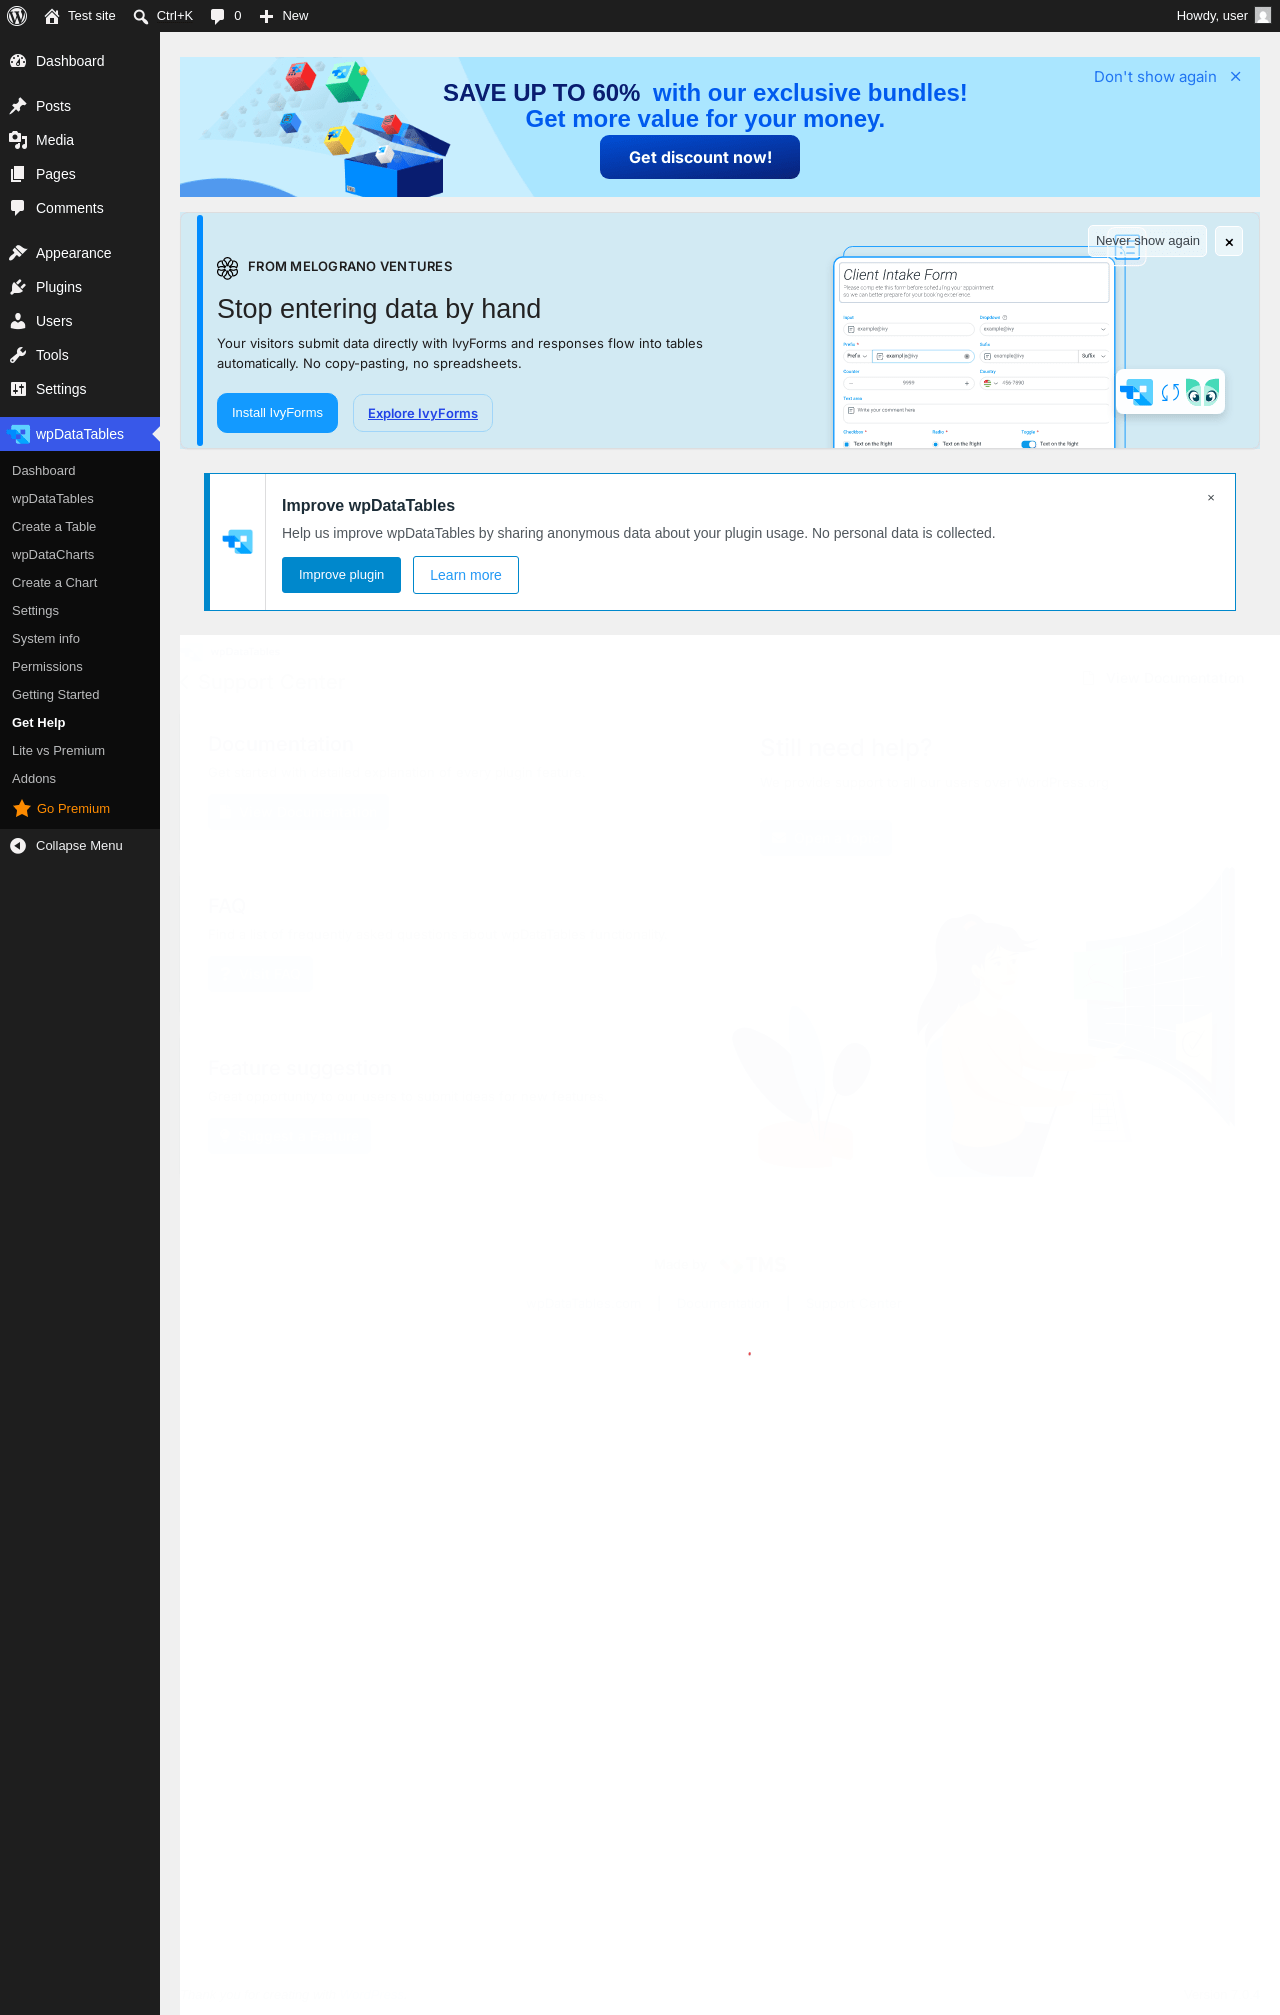Open Appearance via the paintbrush icon

click(18, 253)
